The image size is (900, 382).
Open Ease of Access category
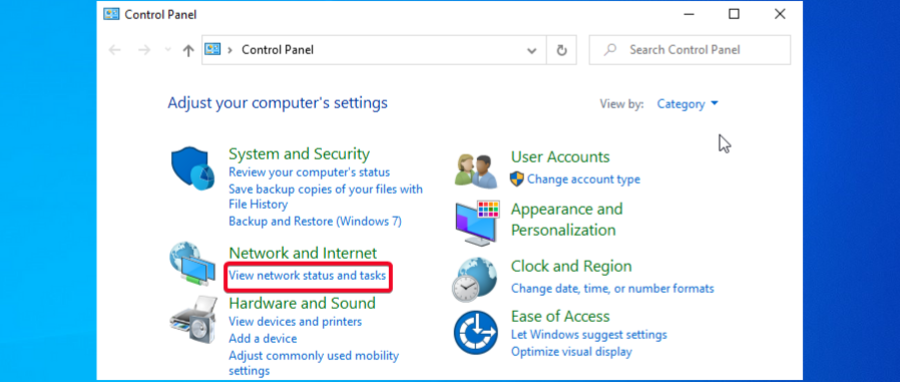click(560, 316)
